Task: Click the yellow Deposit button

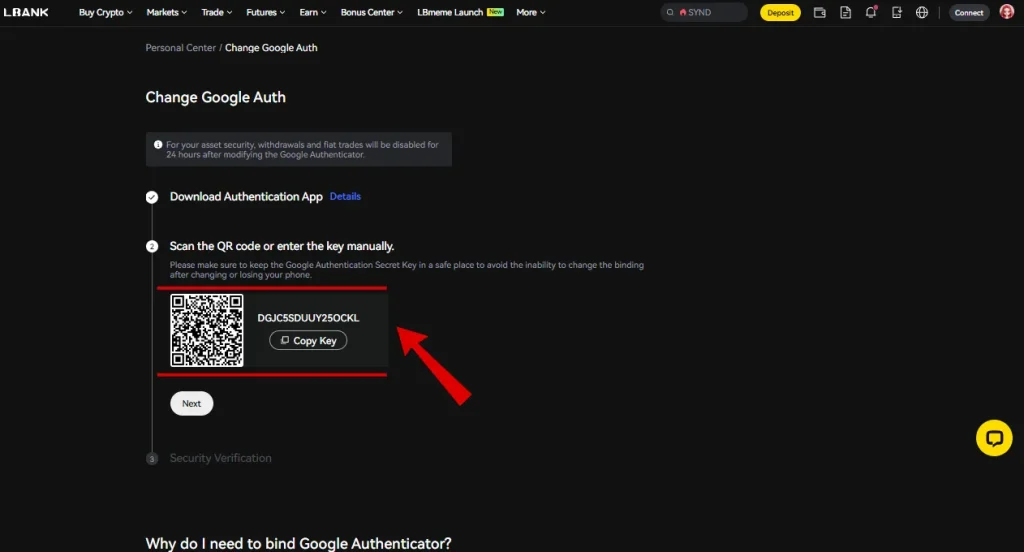Action: tap(780, 12)
